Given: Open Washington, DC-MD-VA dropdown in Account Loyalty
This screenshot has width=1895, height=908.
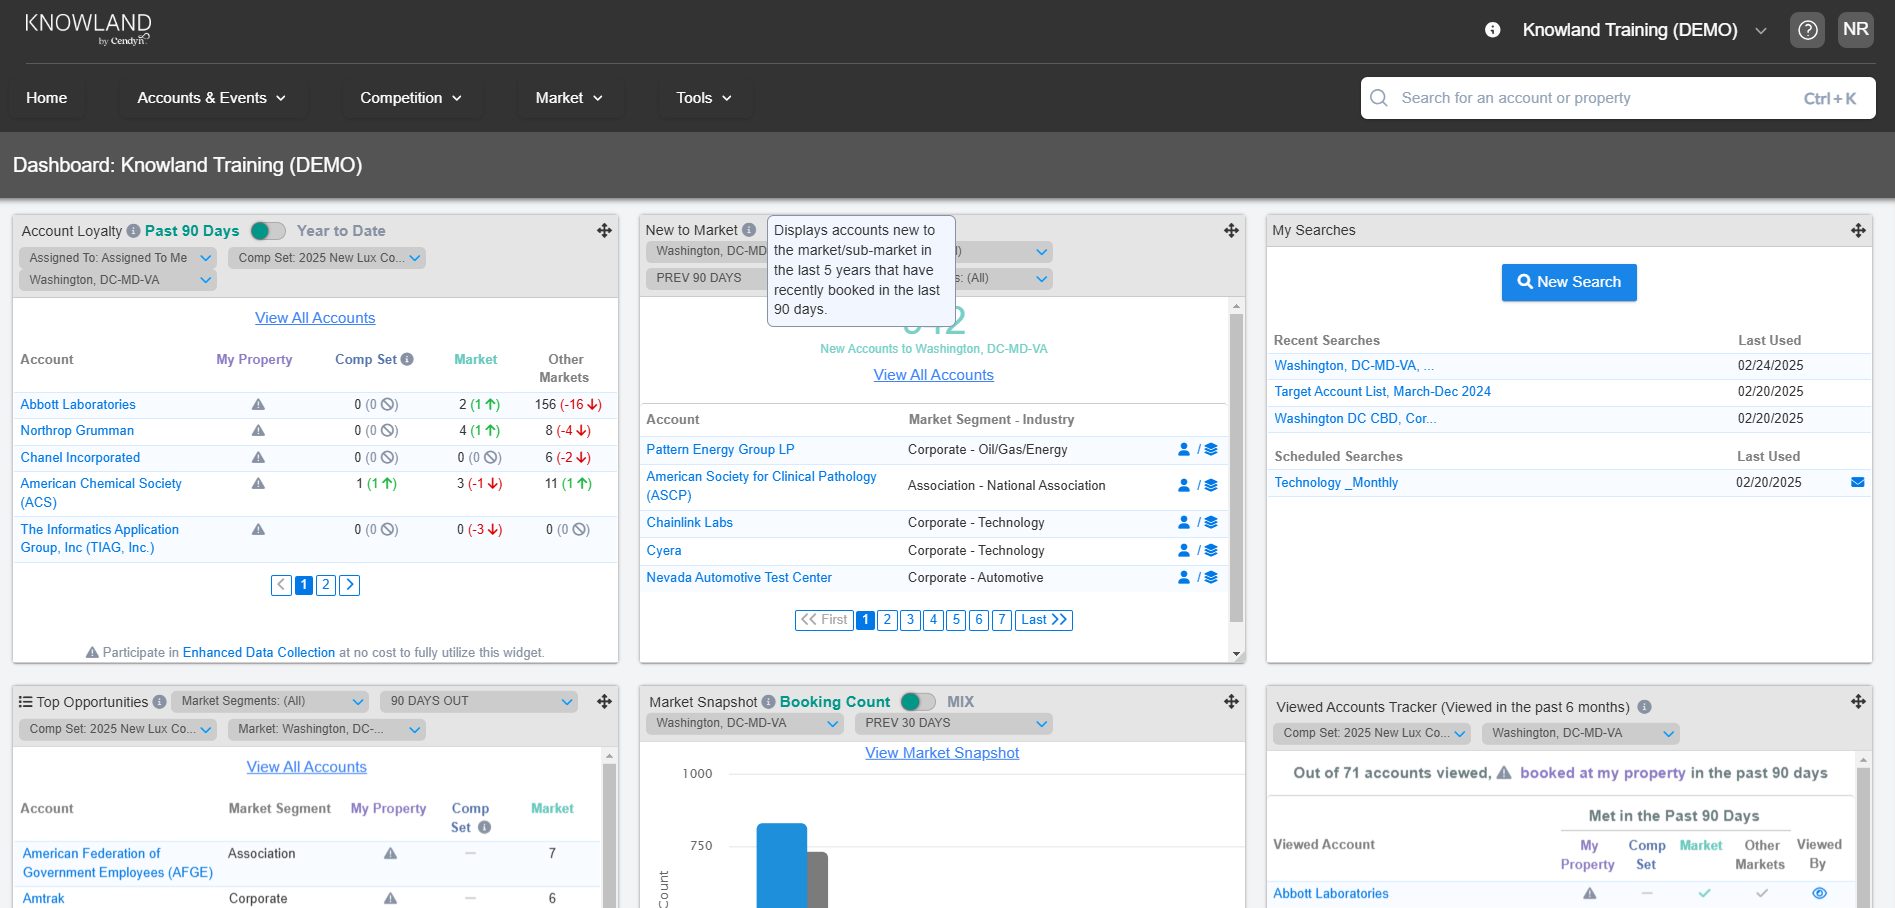Looking at the screenshot, I should pos(118,280).
